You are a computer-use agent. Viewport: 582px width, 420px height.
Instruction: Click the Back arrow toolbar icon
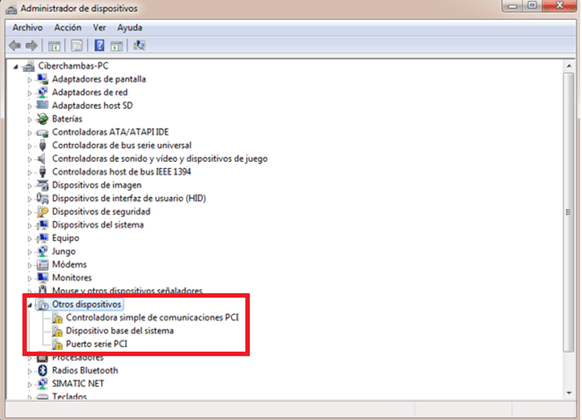point(15,46)
